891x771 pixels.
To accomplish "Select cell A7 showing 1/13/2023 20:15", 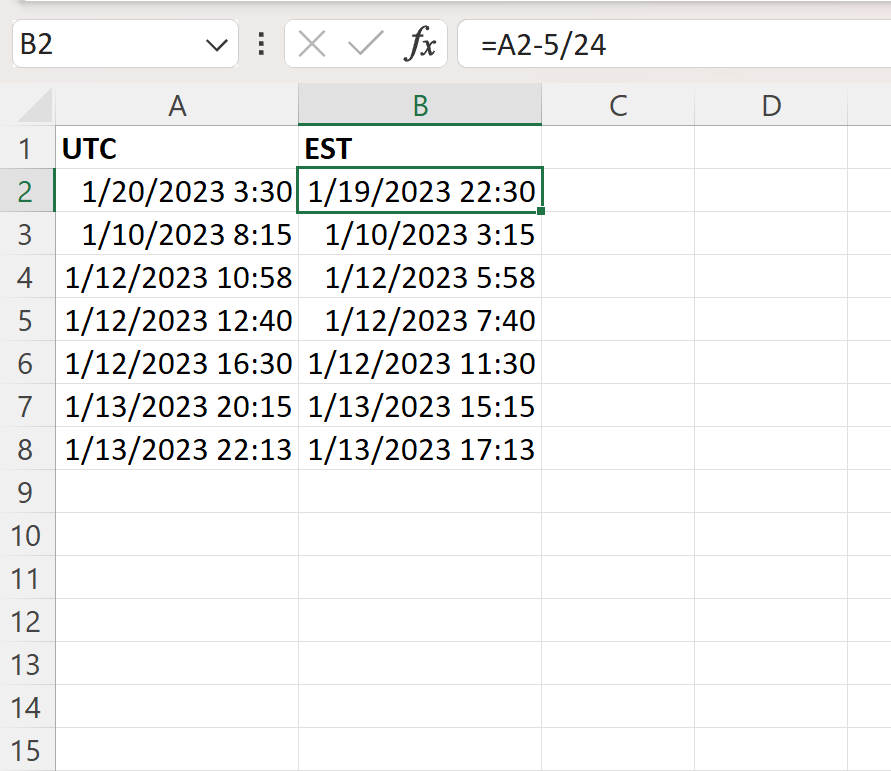I will [177, 407].
